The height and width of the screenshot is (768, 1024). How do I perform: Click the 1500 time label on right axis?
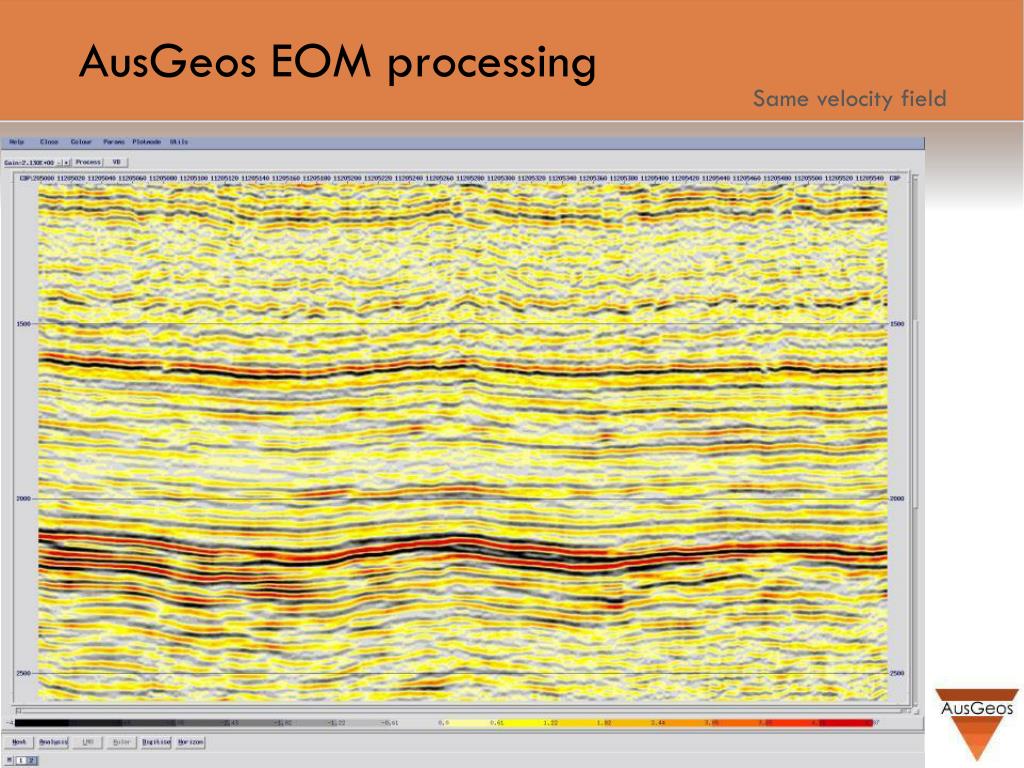897,324
